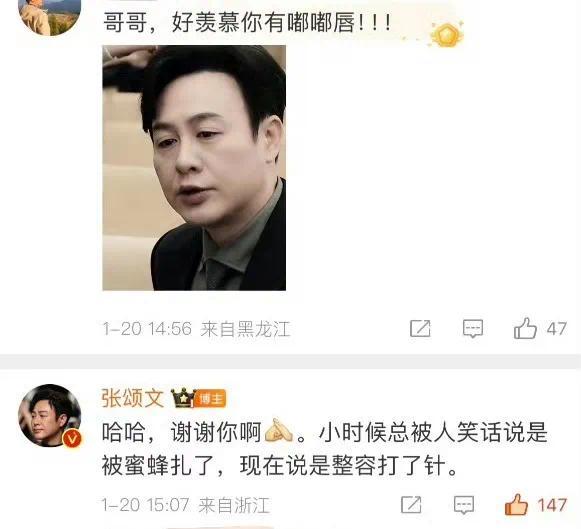Click the hands emoji in 张颂文 reply
Image resolution: width=581 pixels, height=529 pixels.
point(279,431)
